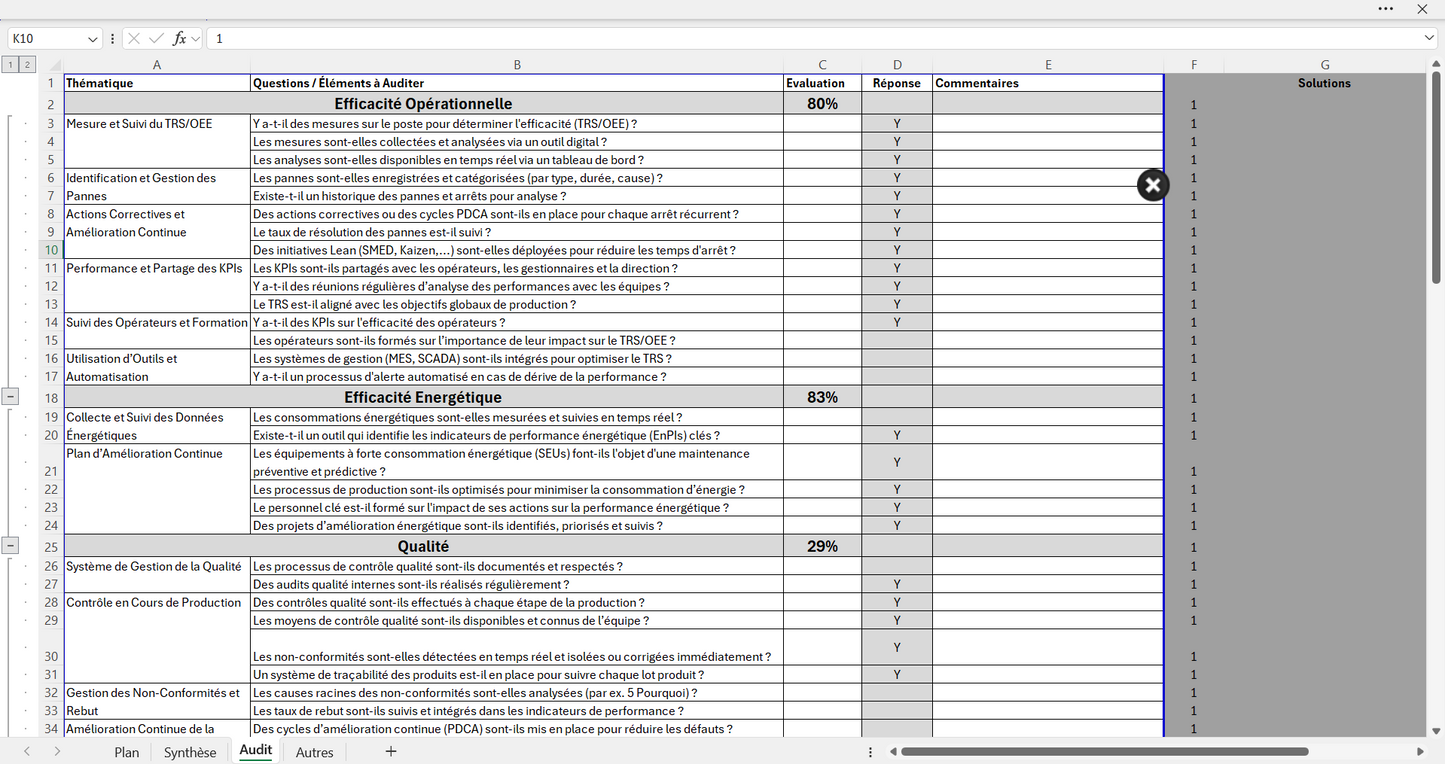Image resolution: width=1445 pixels, height=764 pixels.
Task: Click the horizontal scrollbar right arrow
Action: 1420,751
